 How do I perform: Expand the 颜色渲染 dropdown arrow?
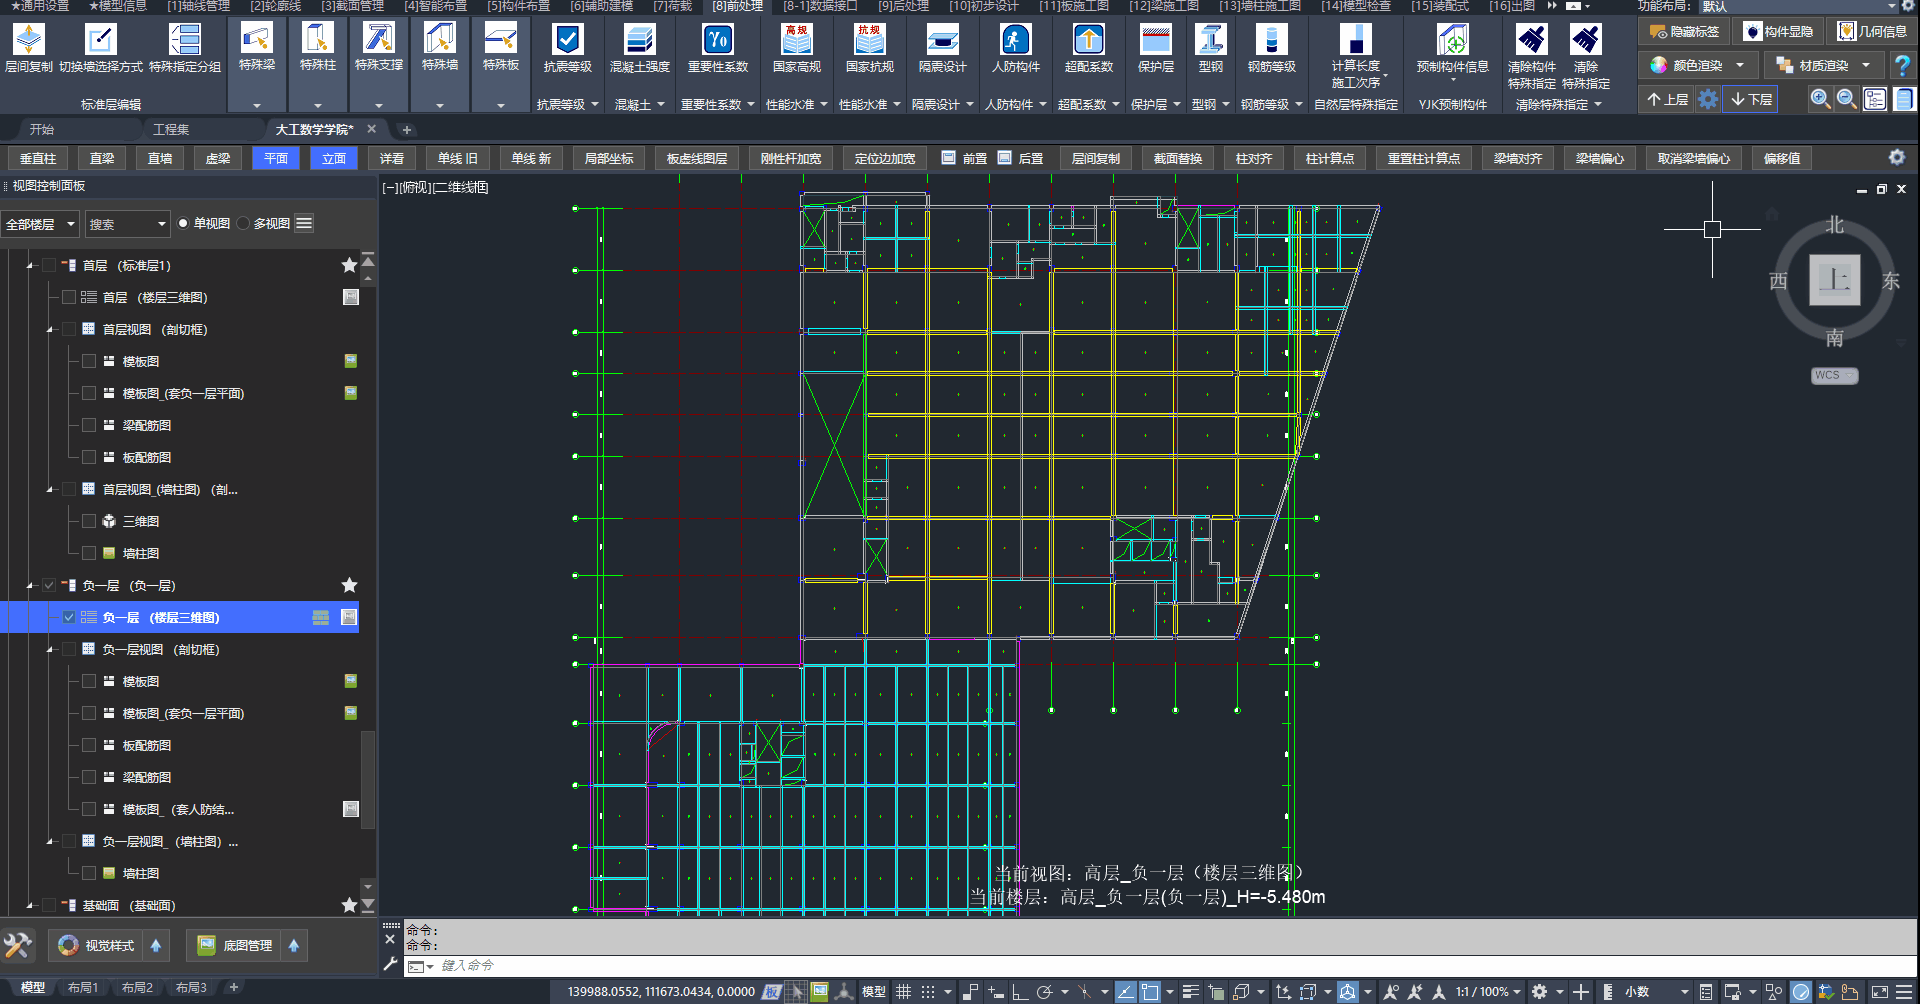[1740, 65]
